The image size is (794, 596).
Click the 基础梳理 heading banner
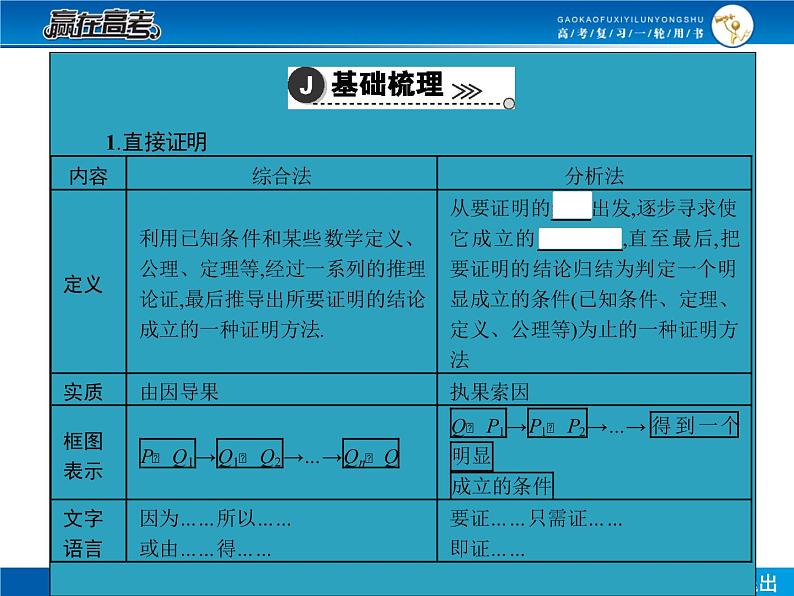402,88
